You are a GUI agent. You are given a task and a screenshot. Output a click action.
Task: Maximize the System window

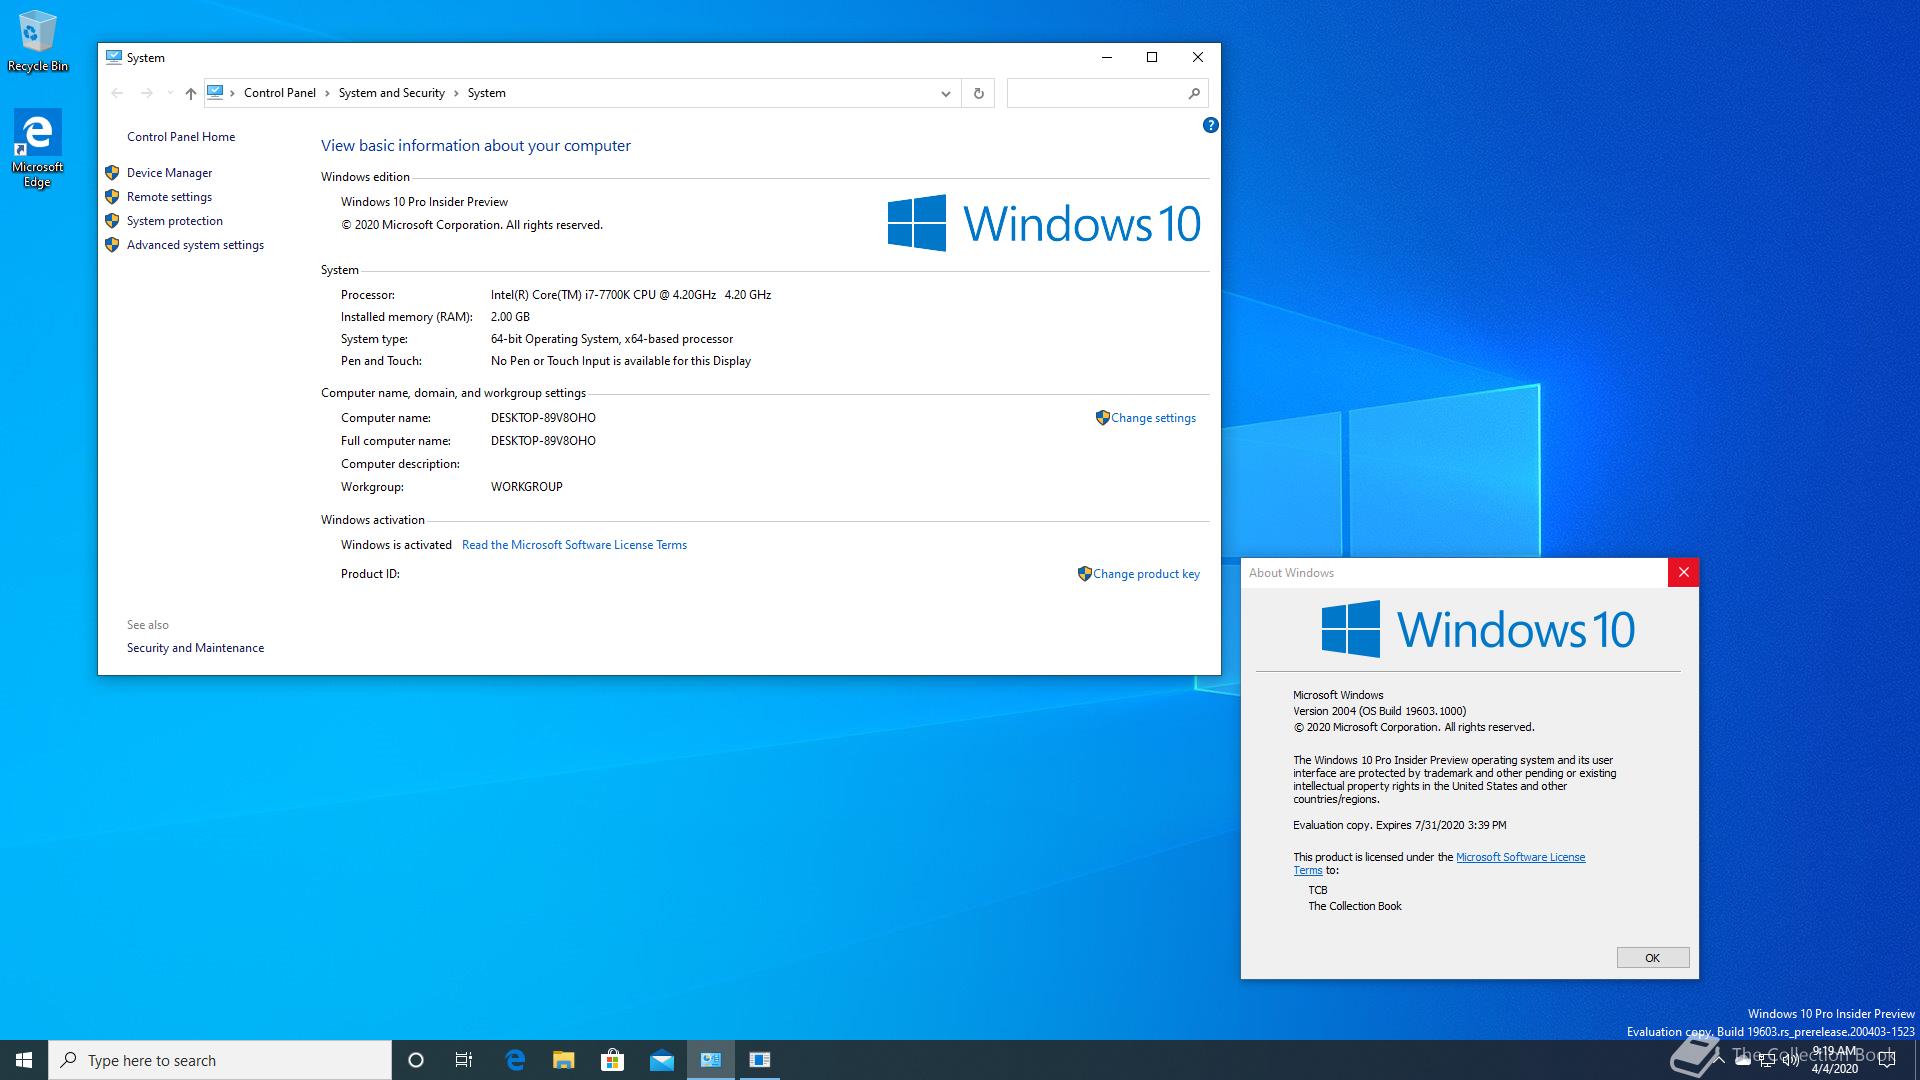pyautogui.click(x=1152, y=57)
